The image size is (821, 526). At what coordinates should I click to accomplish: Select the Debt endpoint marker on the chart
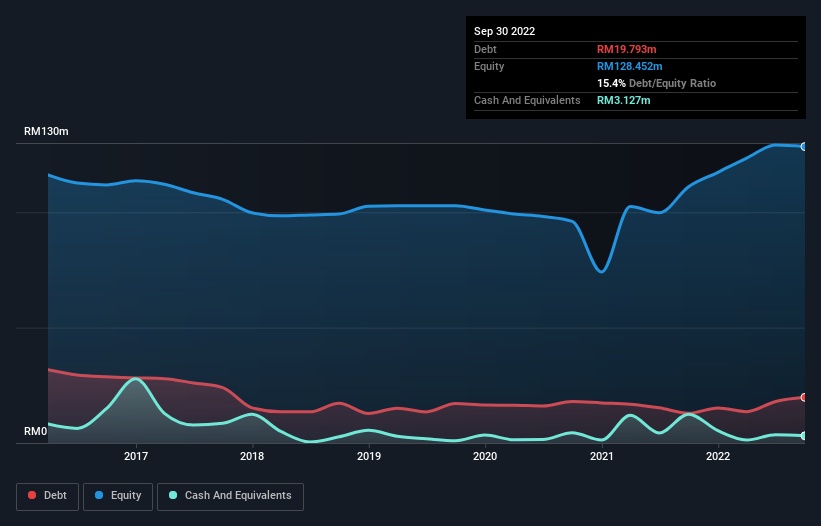(804, 397)
